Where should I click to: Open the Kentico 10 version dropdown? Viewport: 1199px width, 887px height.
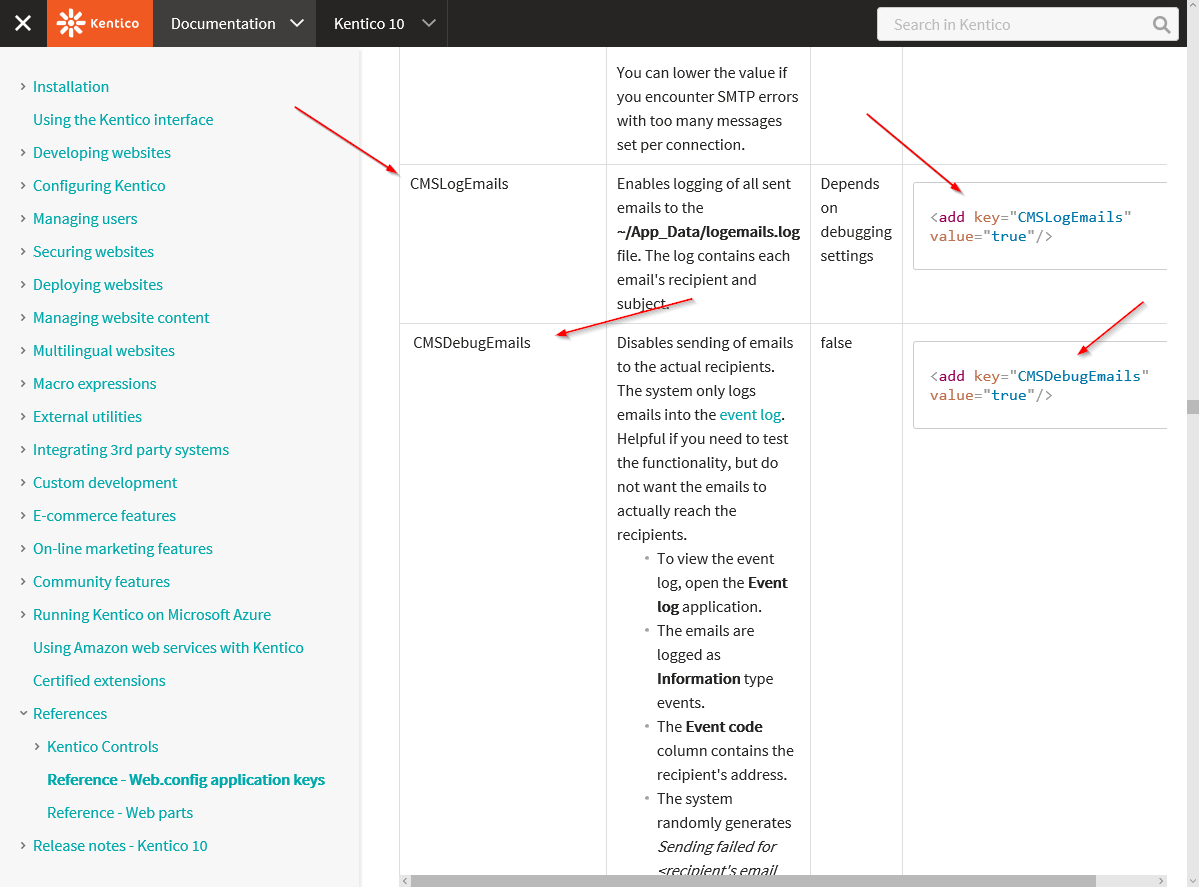(x=382, y=22)
